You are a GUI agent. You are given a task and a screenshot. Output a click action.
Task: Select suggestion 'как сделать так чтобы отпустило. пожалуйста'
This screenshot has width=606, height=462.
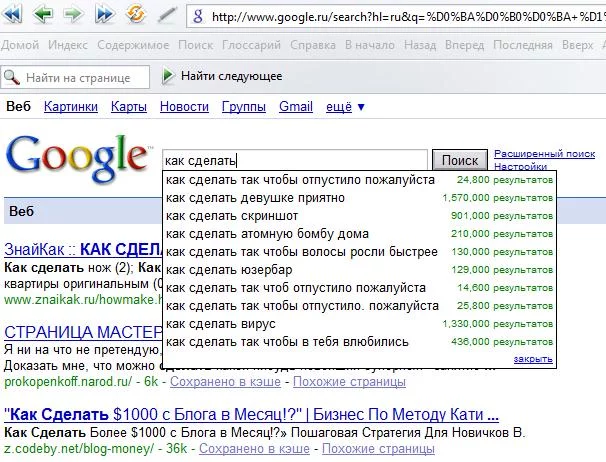pyautogui.click(x=359, y=306)
